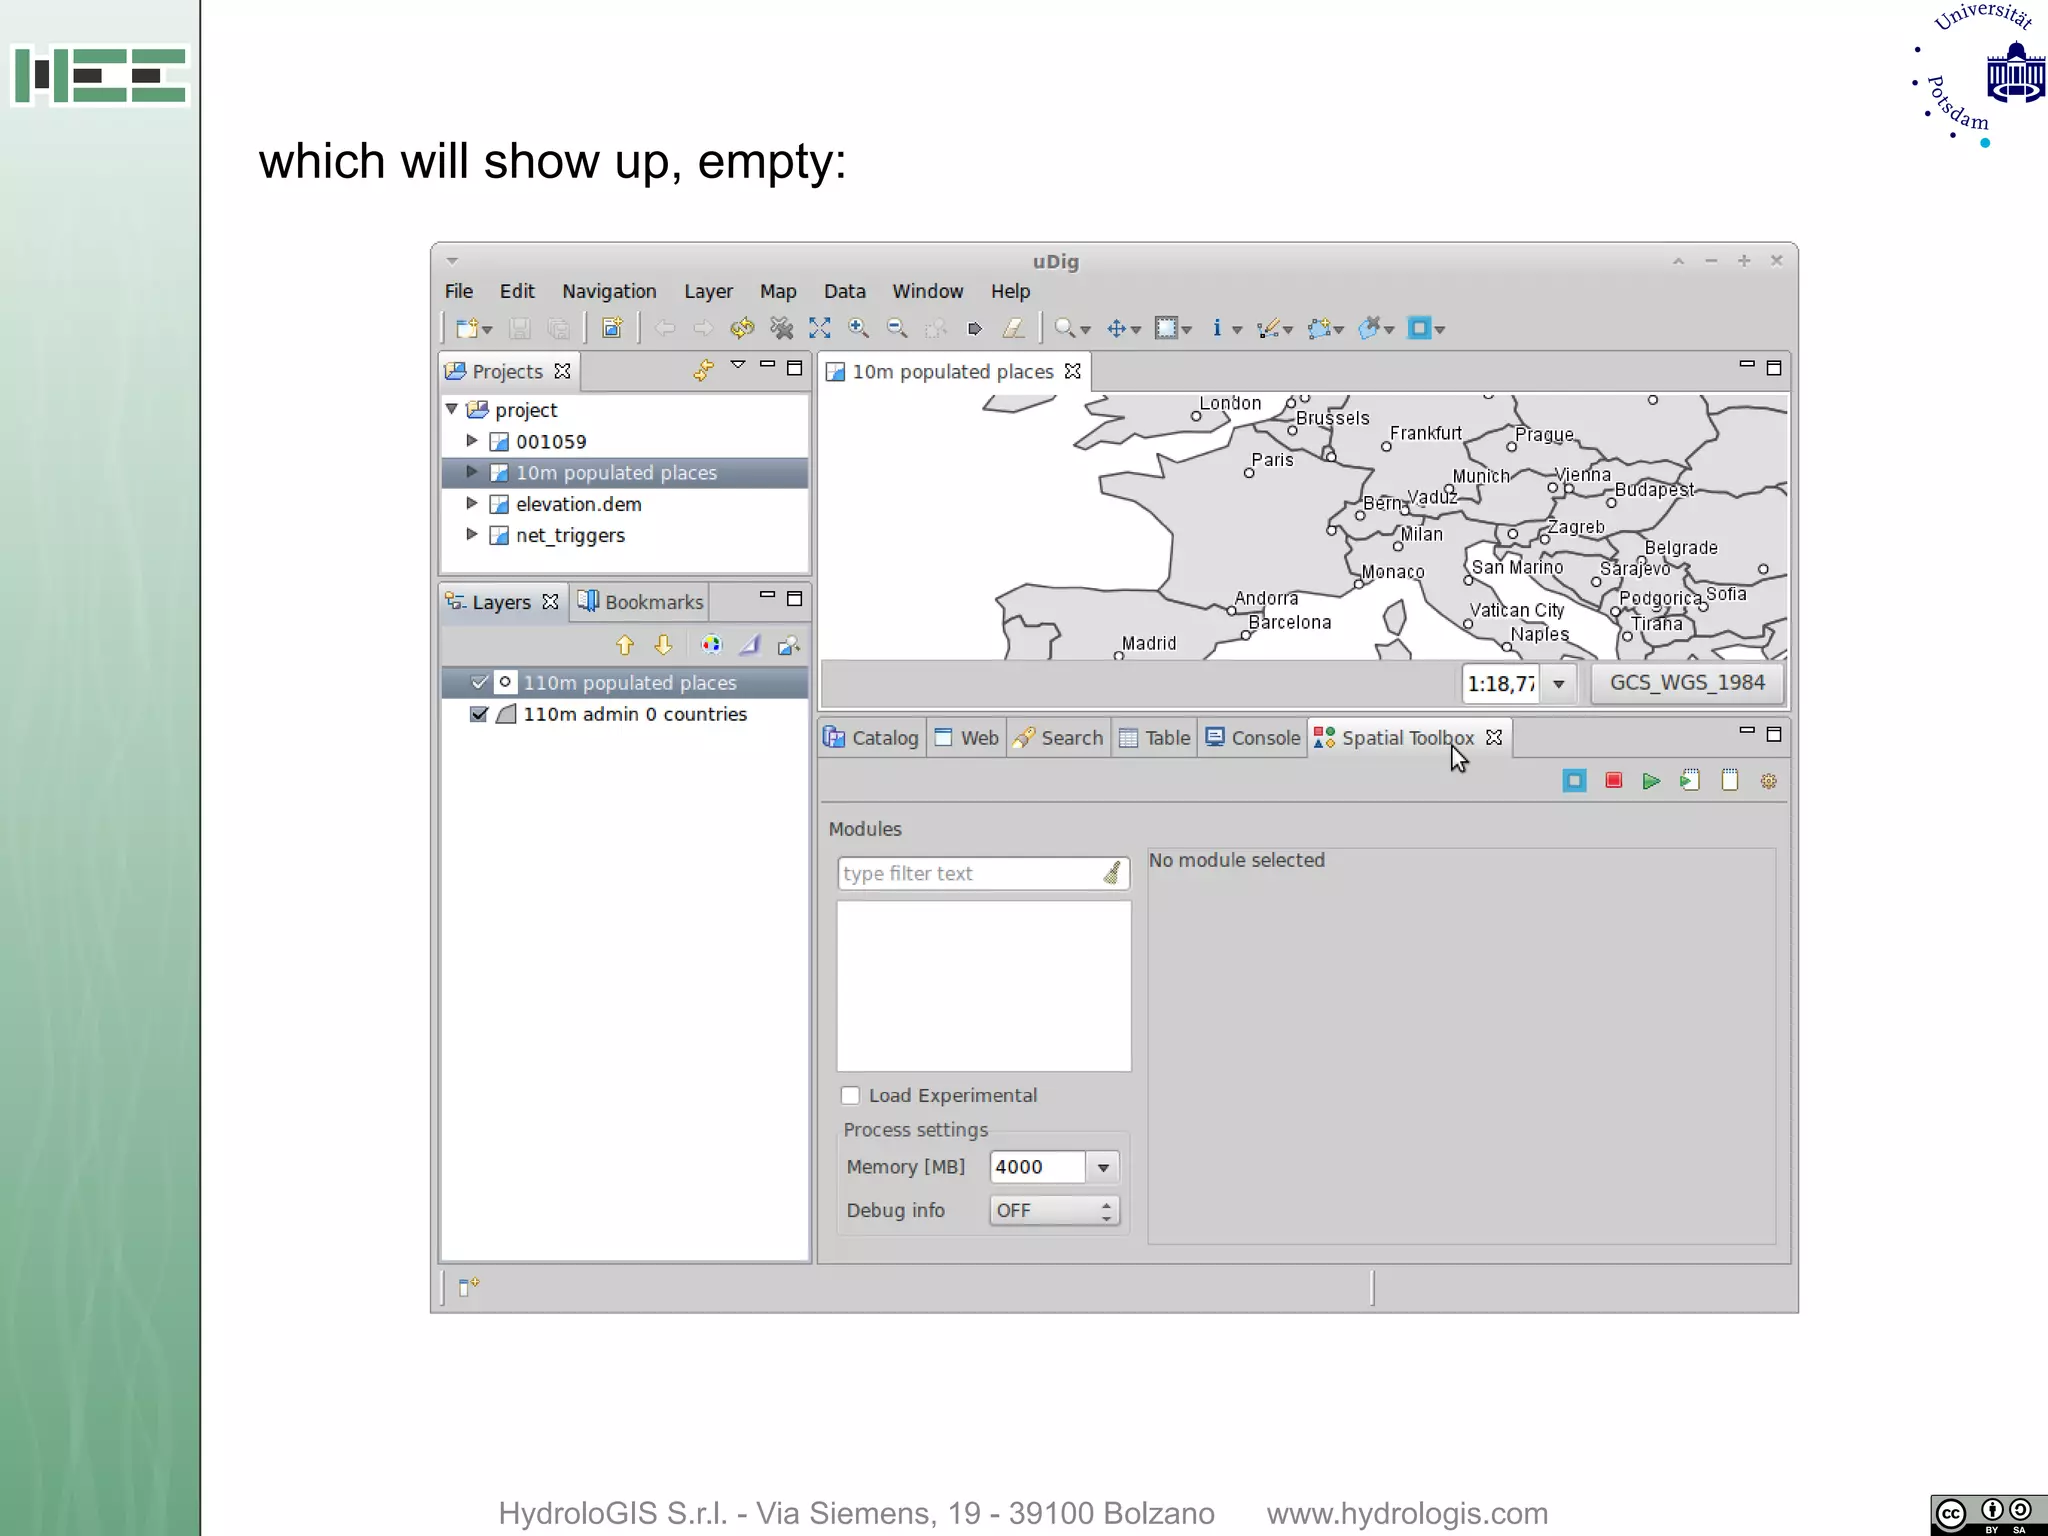Expand the project tree node

(452, 409)
